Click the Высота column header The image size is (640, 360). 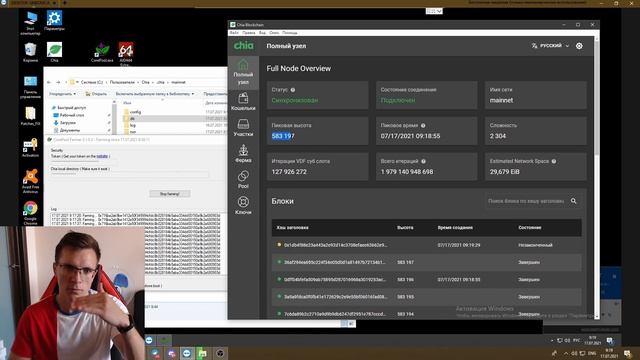[405, 228]
